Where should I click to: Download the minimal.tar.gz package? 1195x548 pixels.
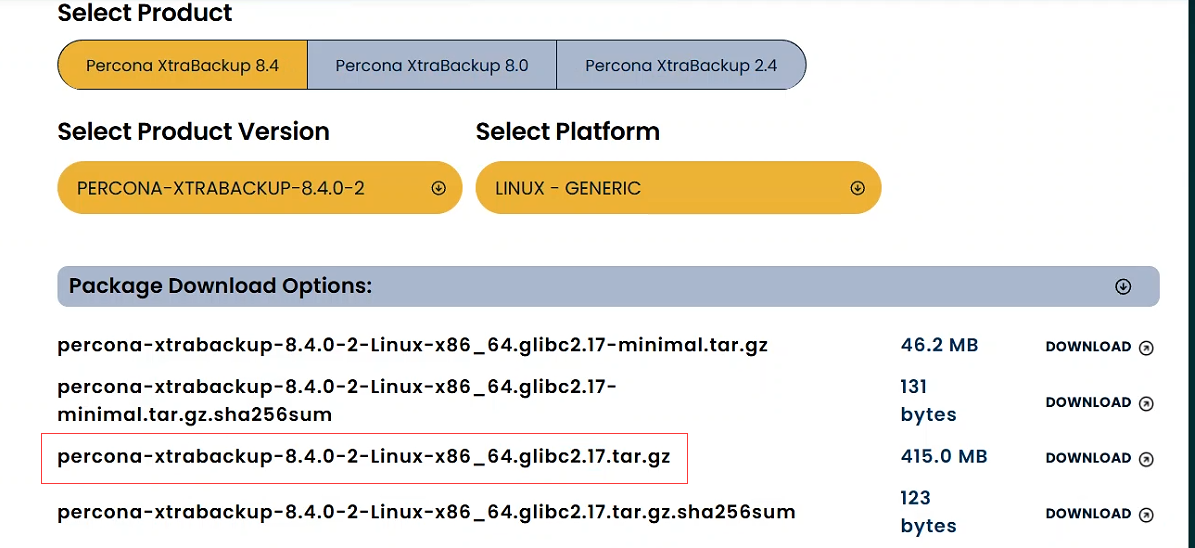[x=1088, y=347]
